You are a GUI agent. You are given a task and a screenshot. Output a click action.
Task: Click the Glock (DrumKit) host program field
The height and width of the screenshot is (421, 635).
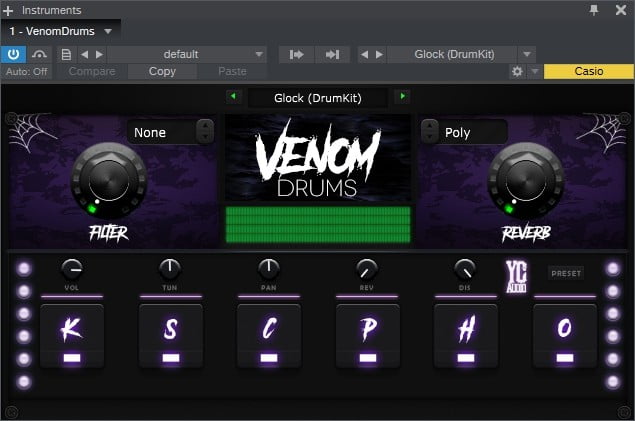pyautogui.click(x=454, y=54)
